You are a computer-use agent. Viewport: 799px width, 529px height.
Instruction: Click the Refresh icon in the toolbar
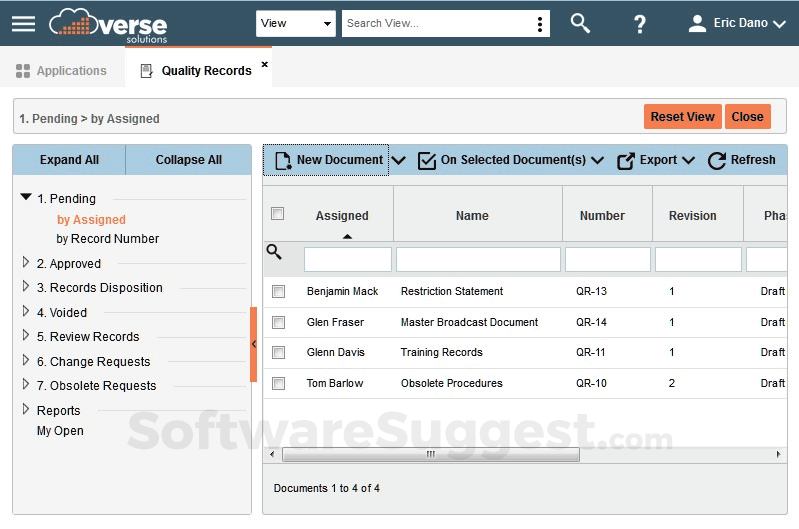coord(716,160)
